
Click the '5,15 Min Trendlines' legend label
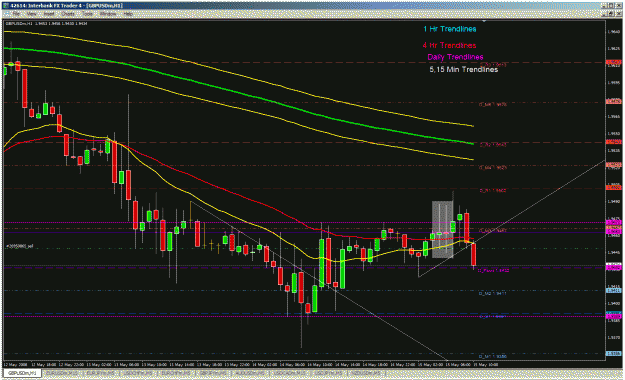[x=464, y=69]
